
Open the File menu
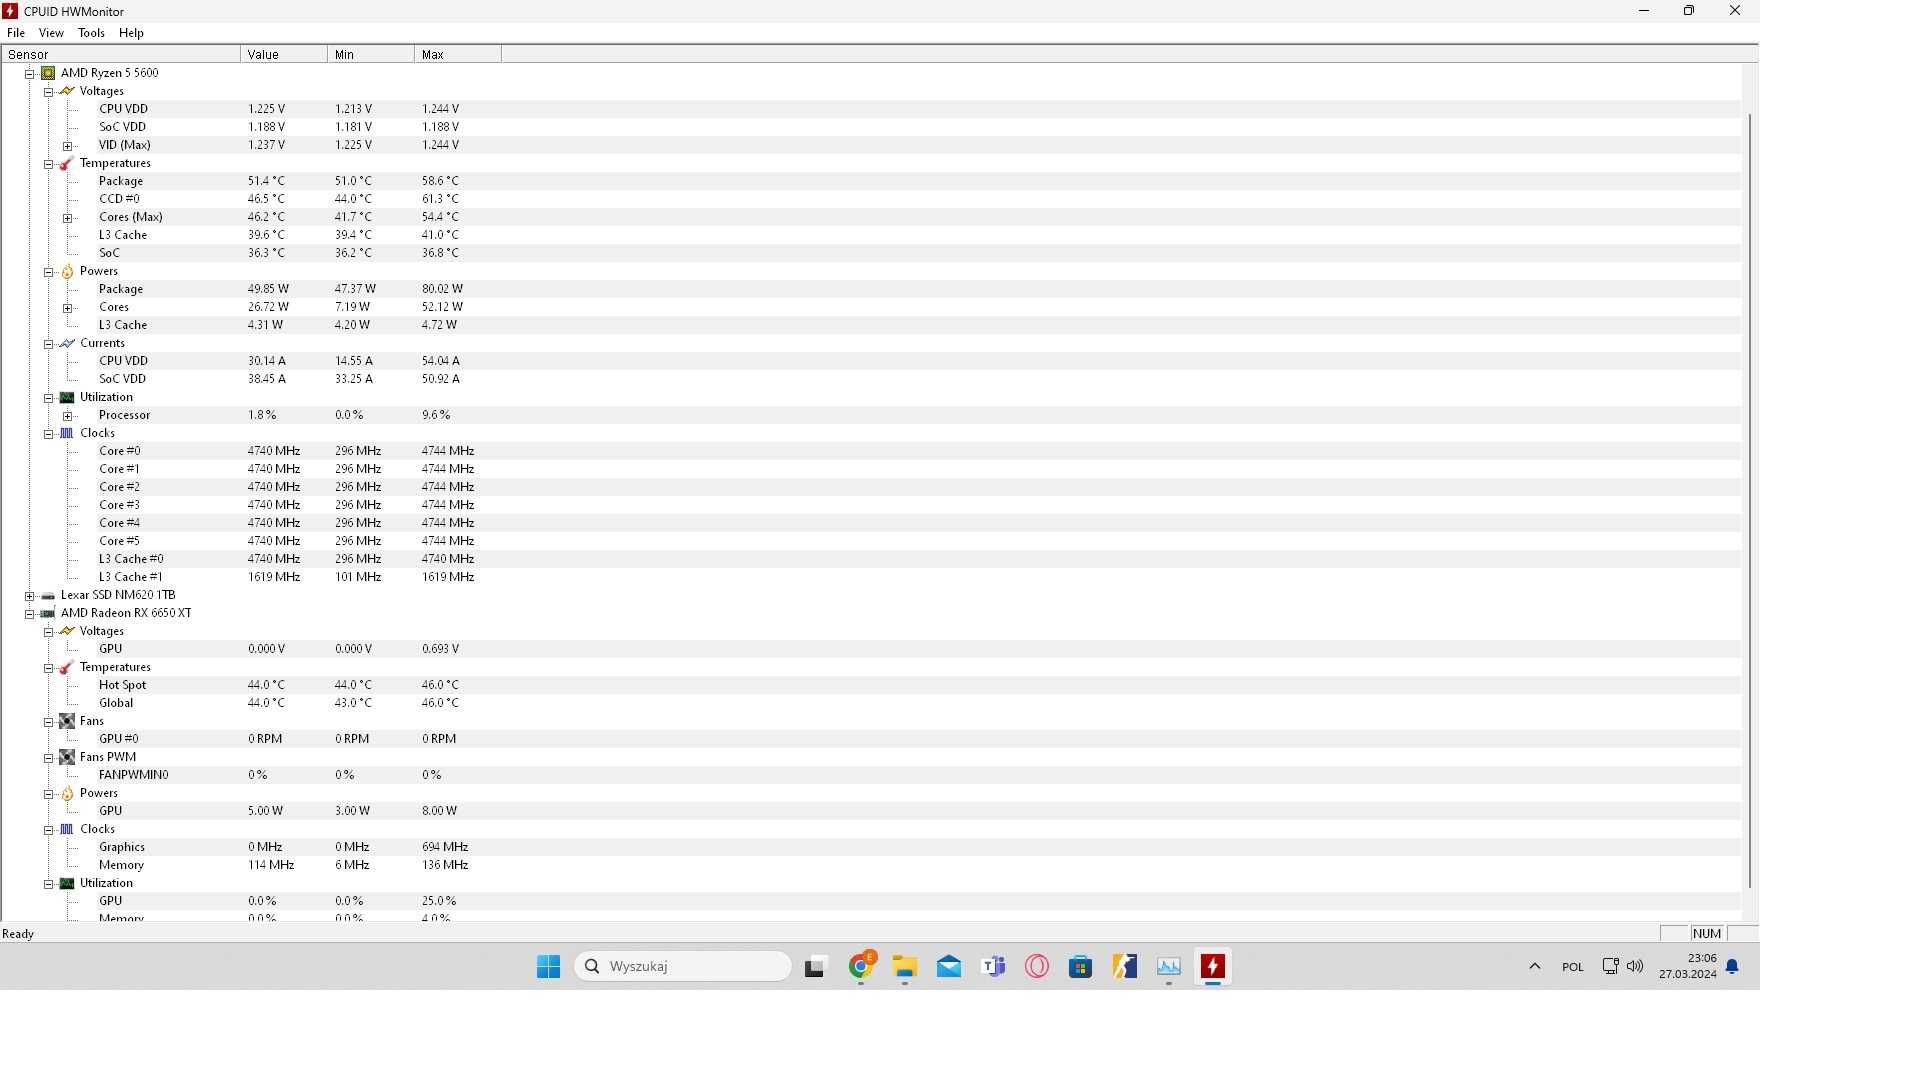tap(16, 33)
